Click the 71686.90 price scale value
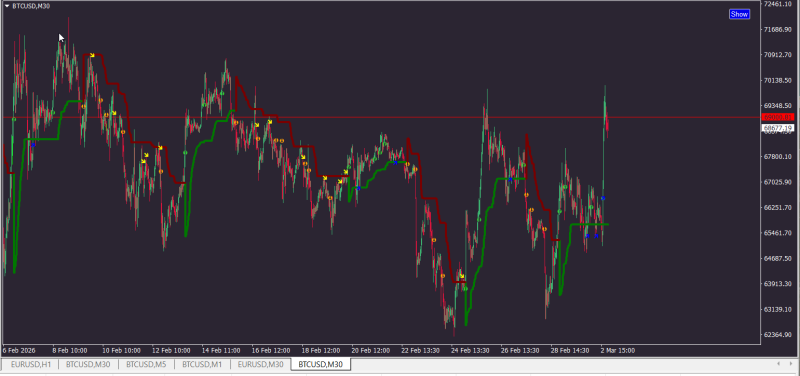Viewport: 800px width, 376px height. [x=778, y=30]
